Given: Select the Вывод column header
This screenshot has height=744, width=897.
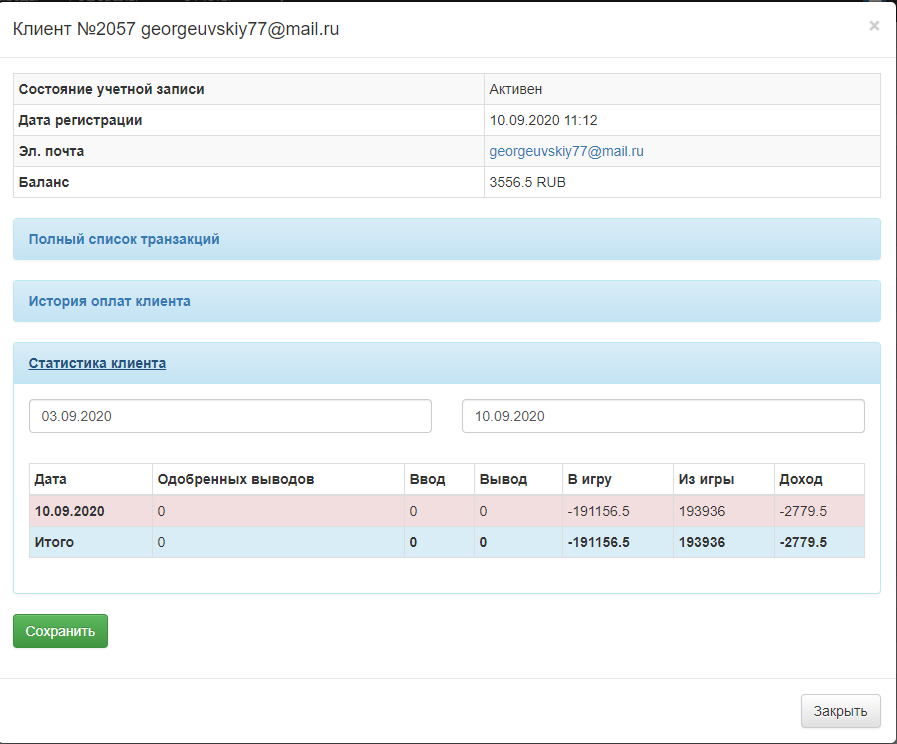Looking at the screenshot, I should 503,480.
